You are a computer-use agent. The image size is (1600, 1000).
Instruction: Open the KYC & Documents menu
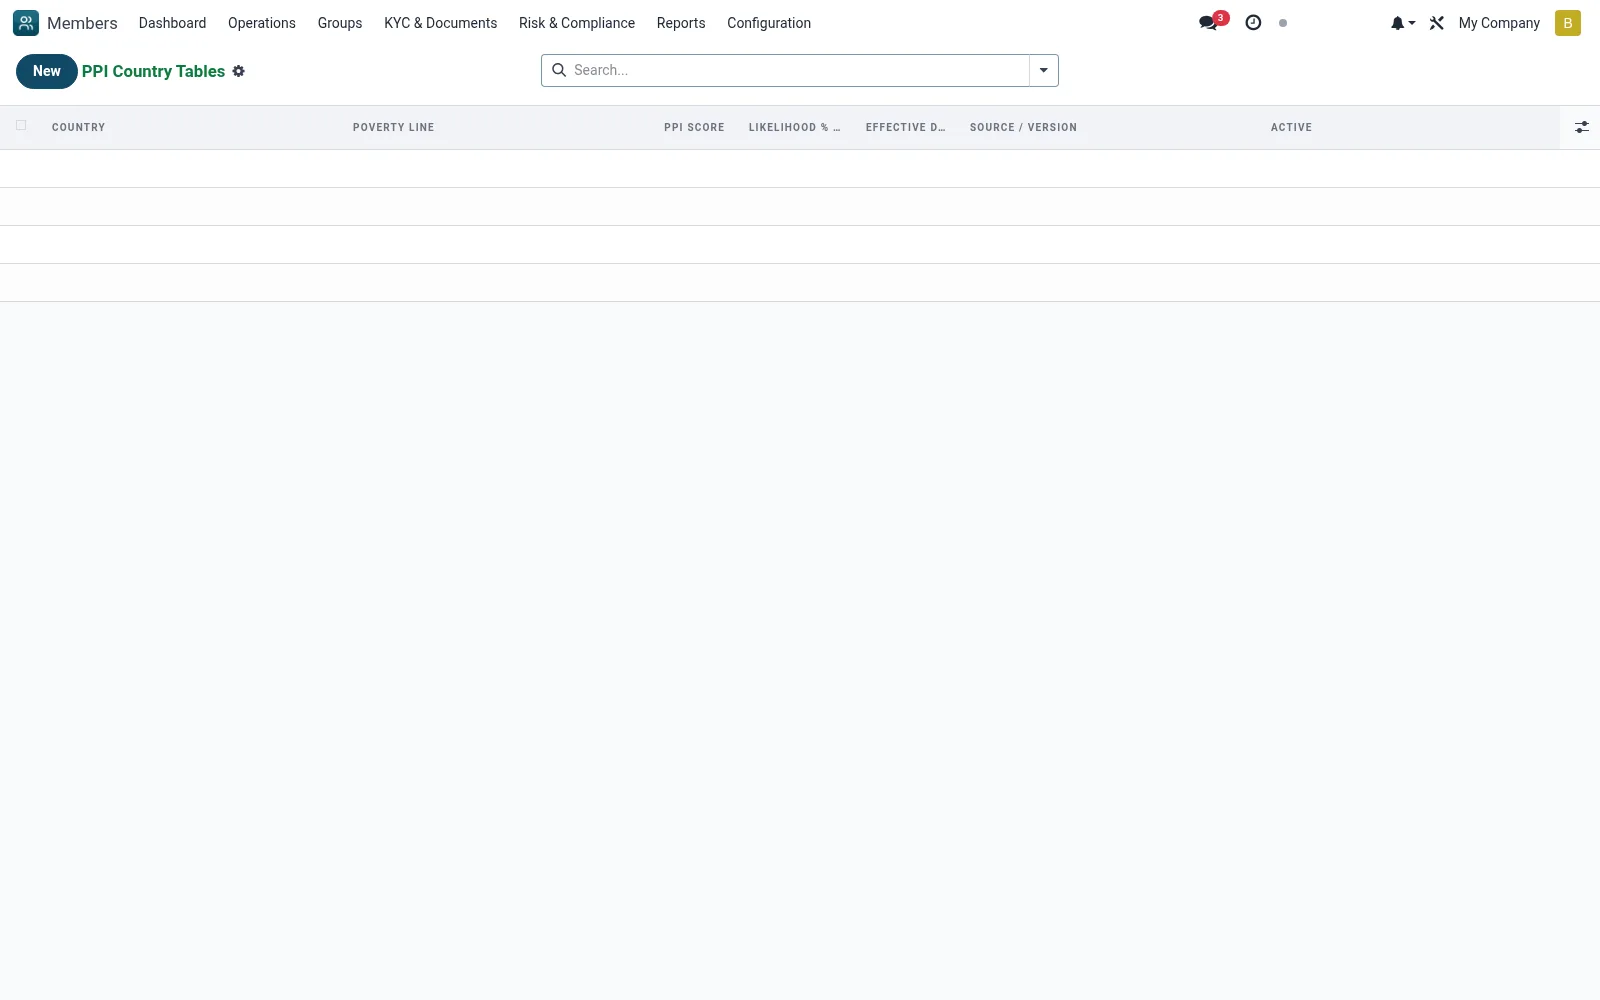tap(440, 23)
